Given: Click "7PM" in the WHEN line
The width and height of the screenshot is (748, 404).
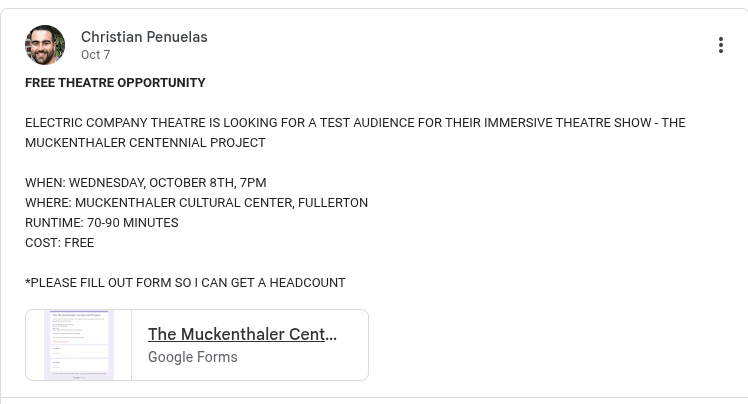Looking at the screenshot, I should point(254,183).
